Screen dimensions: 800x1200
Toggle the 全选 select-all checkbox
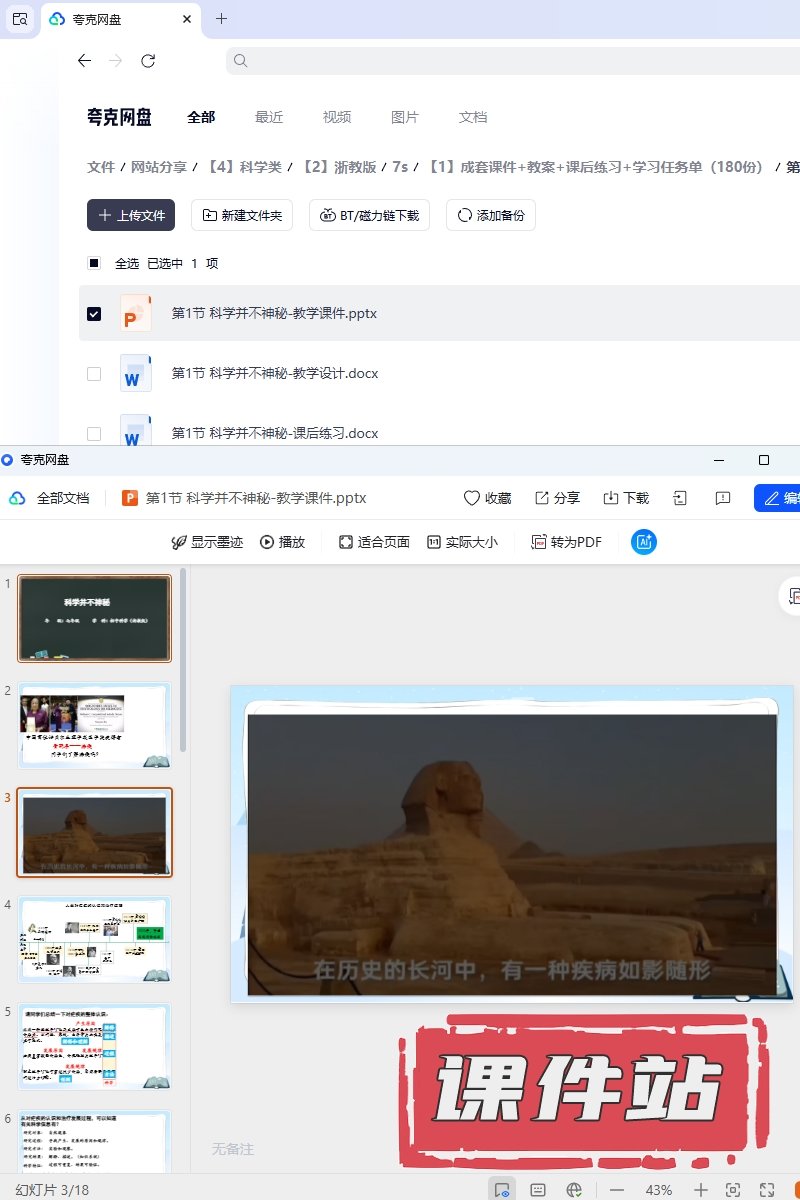pos(94,264)
